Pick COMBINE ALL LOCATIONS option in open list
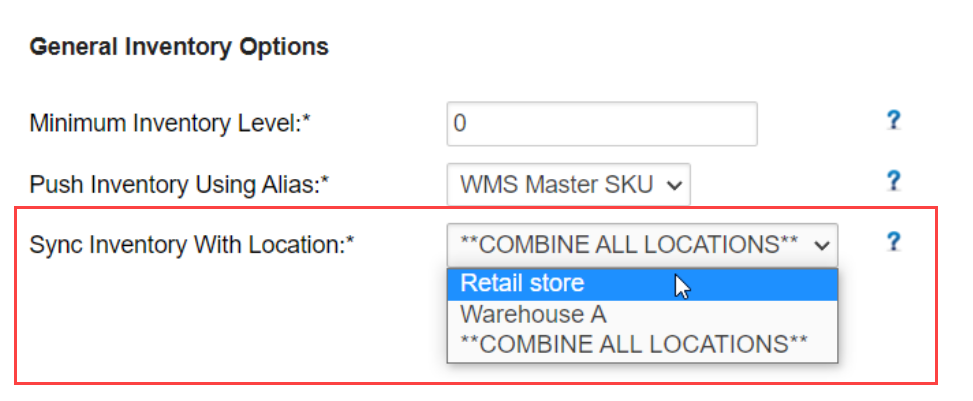Viewport: 973px width, 401px height. pos(642,344)
